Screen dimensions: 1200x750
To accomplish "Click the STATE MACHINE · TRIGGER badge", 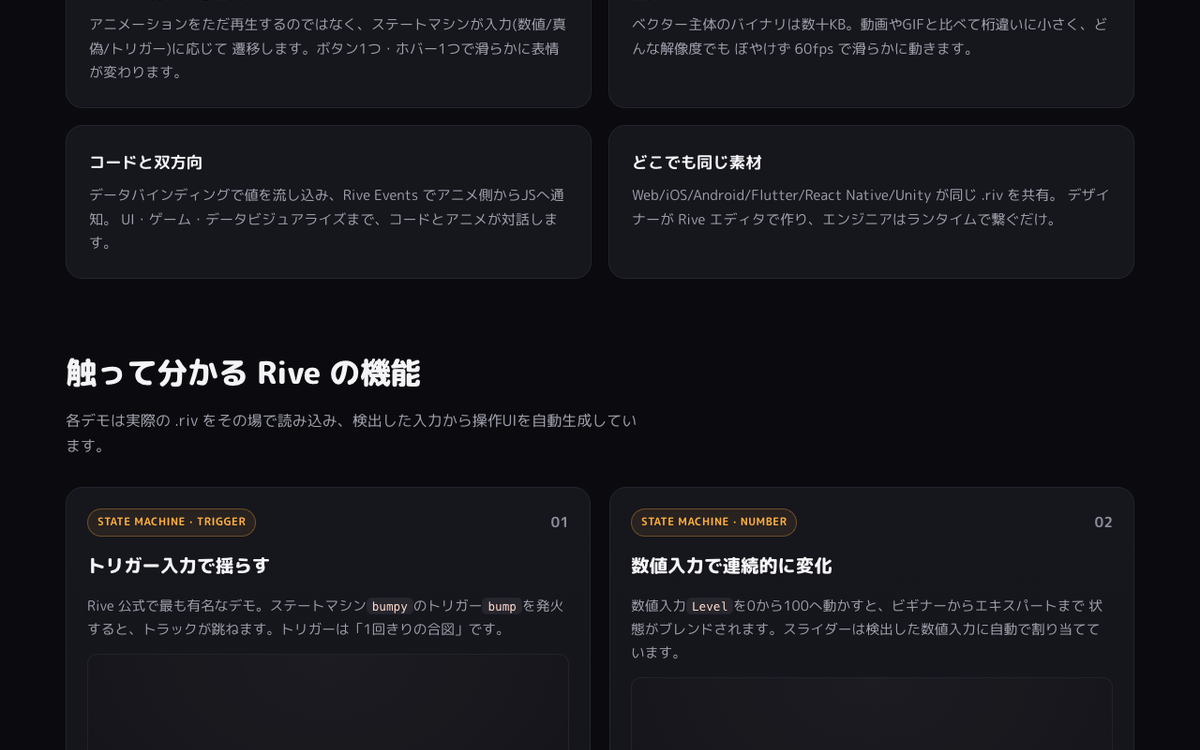I will pyautogui.click(x=171, y=522).
